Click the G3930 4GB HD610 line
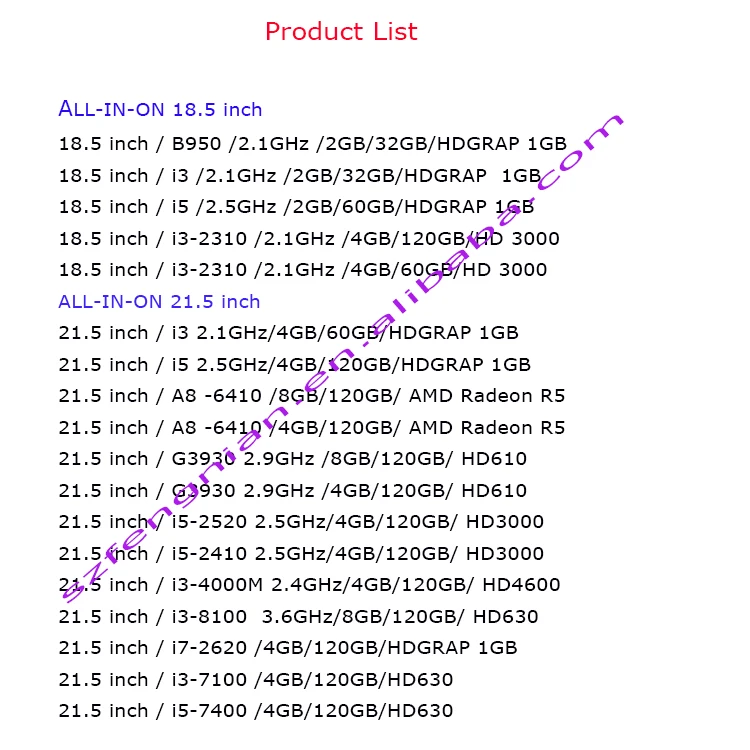The width and height of the screenshot is (750, 750). pos(292,490)
